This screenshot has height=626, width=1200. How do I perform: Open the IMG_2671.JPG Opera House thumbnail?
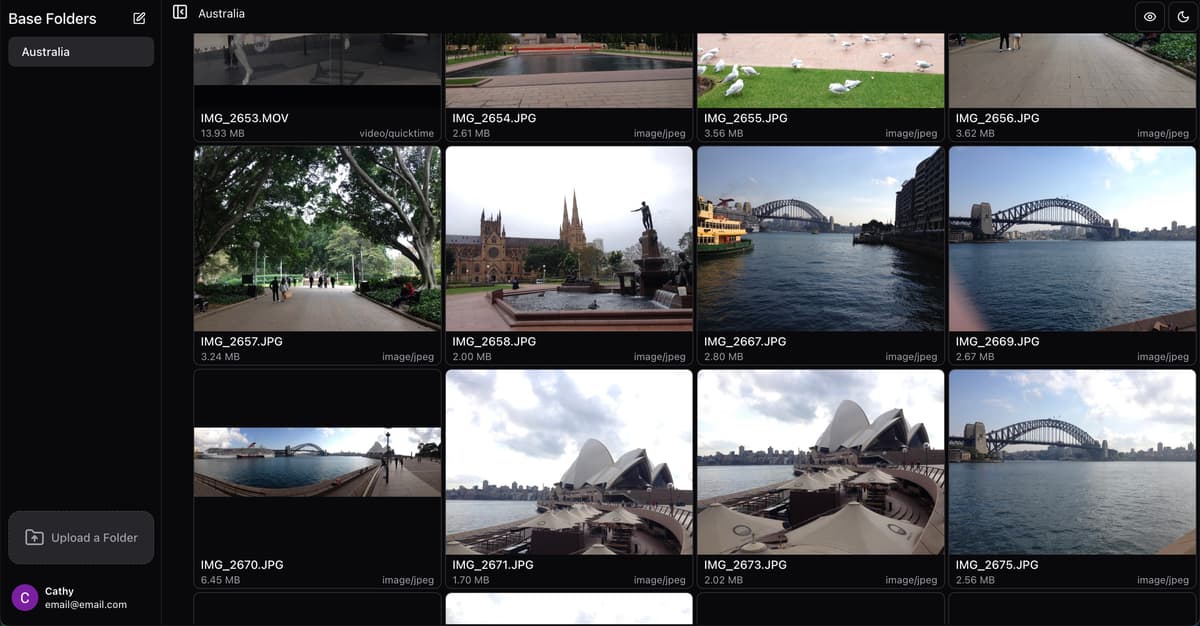[x=569, y=462]
